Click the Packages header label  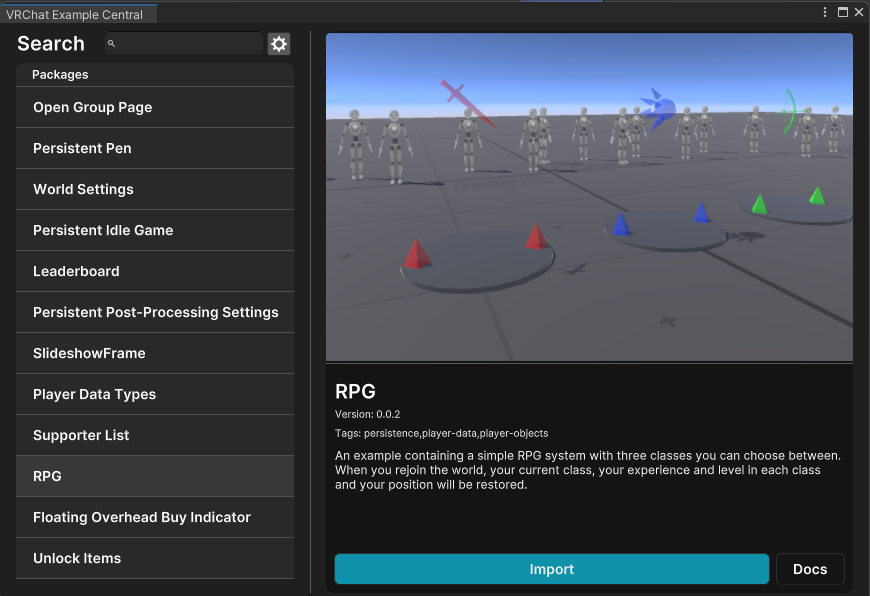(60, 74)
